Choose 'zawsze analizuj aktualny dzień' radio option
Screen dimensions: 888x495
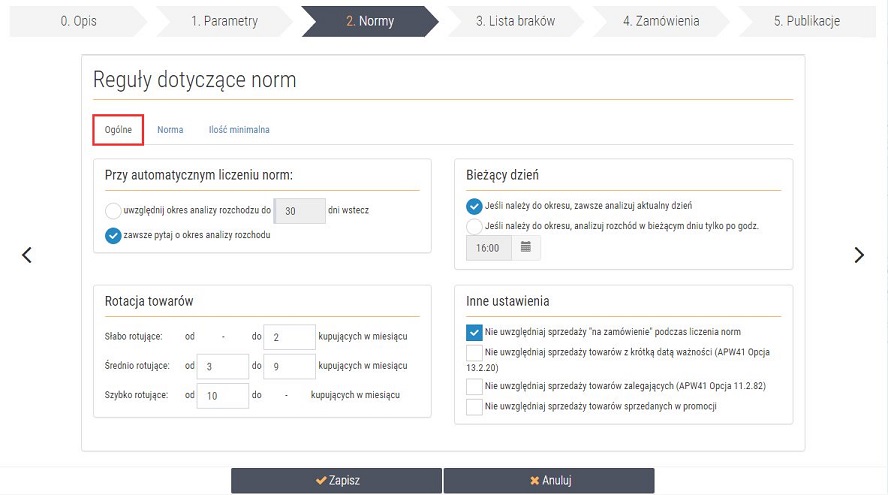(474, 206)
